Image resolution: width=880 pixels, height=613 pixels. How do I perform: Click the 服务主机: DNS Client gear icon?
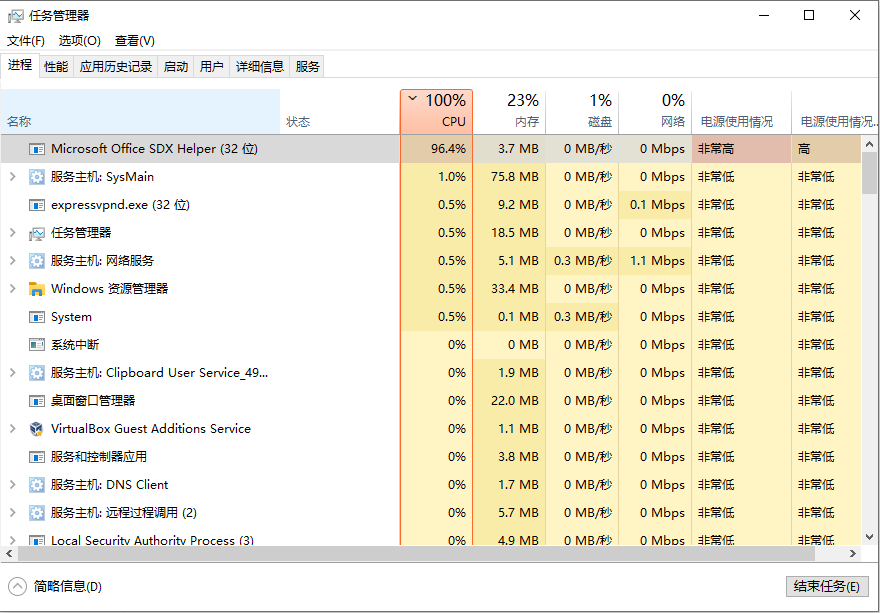pos(36,485)
